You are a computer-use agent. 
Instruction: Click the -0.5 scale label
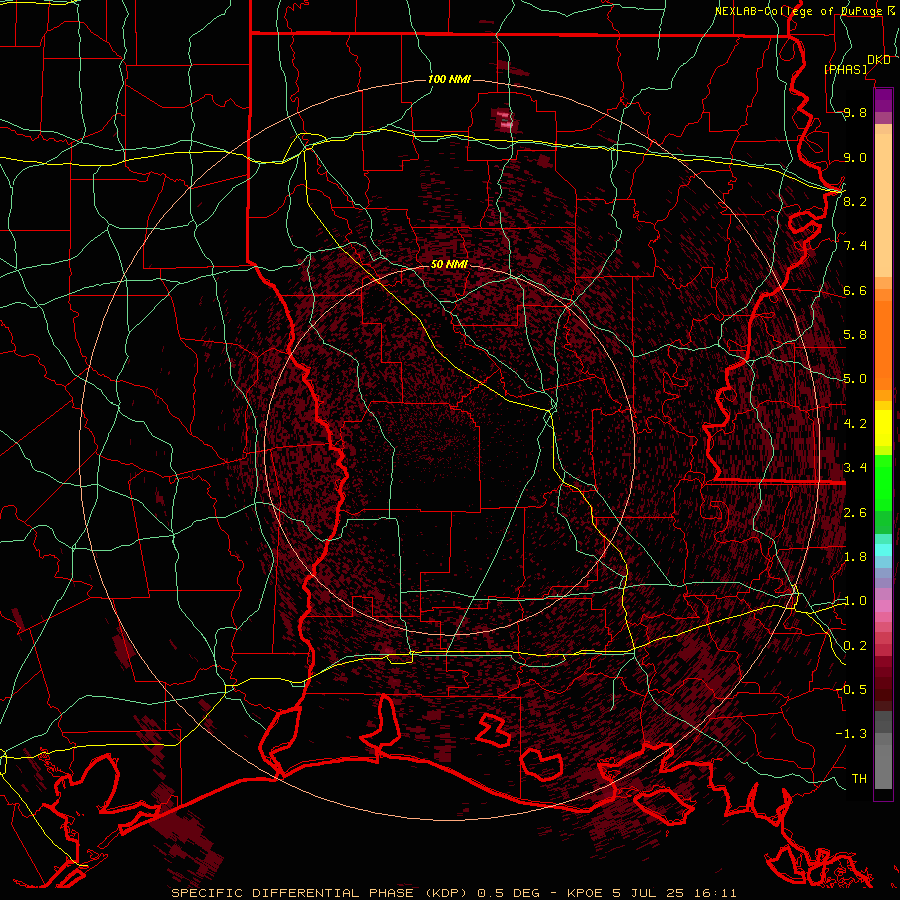(851, 689)
